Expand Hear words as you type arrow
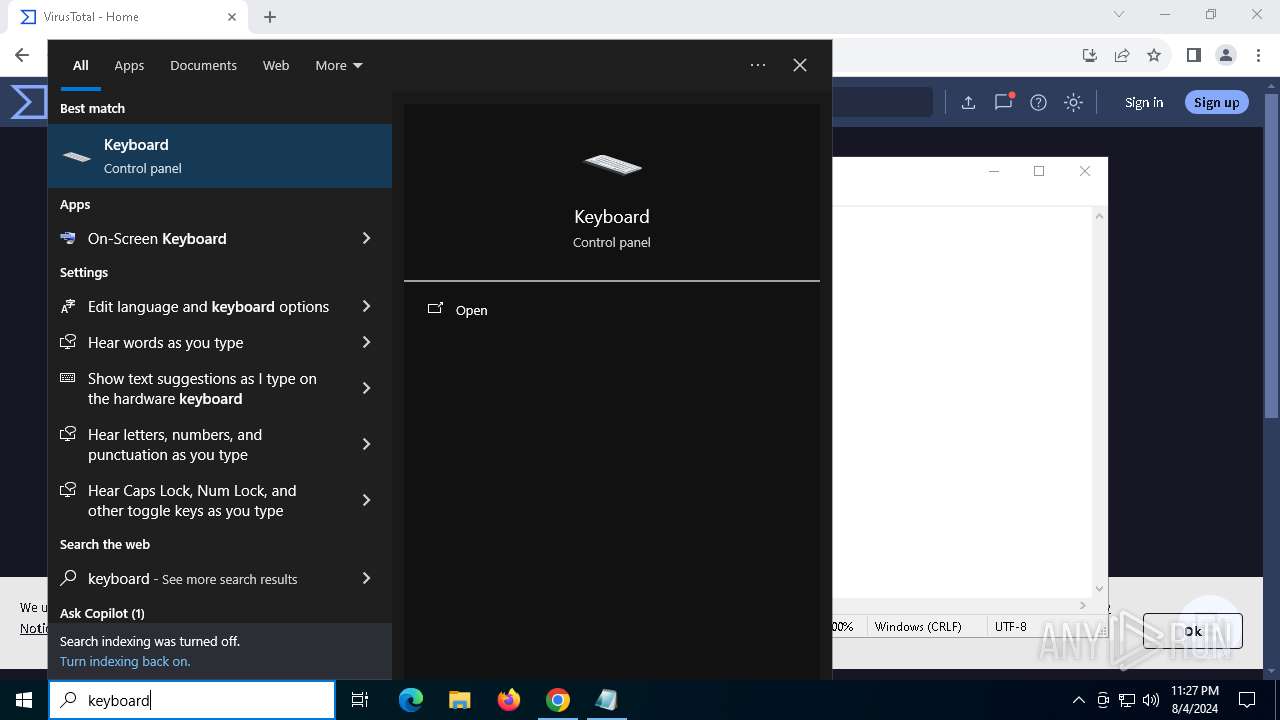The image size is (1280, 720). coord(366,342)
